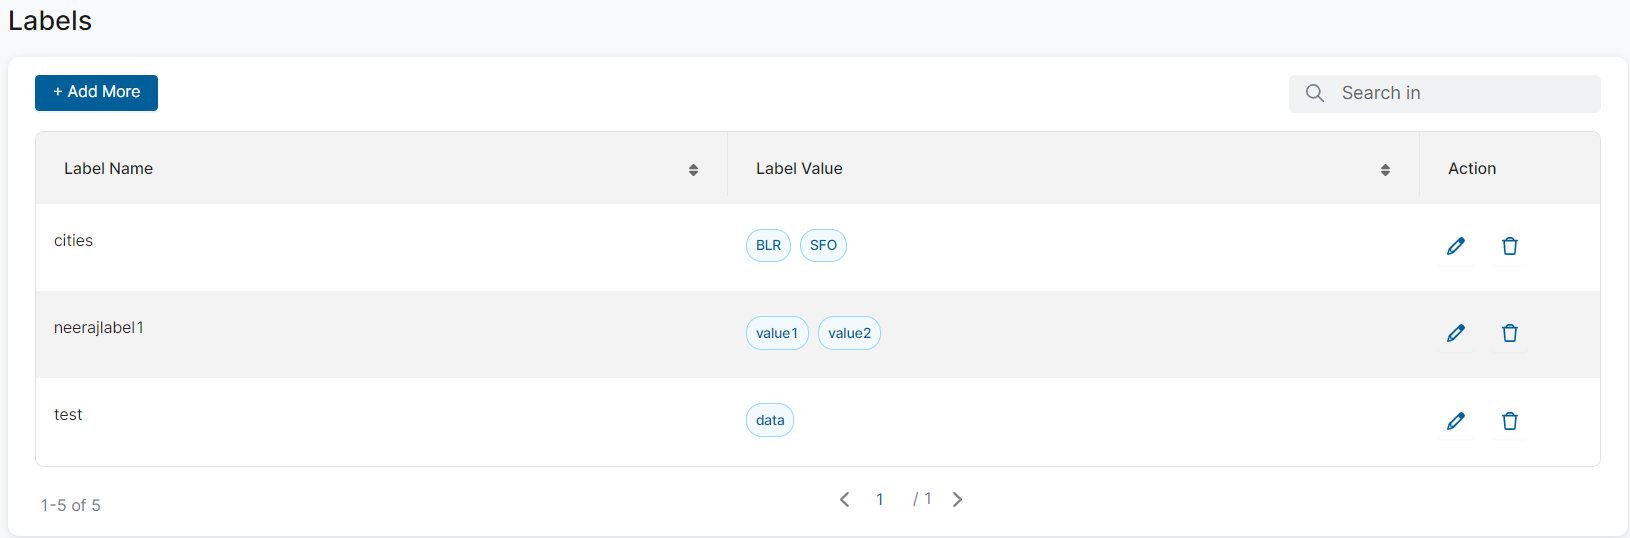Click the data tag chip
1630x538 pixels.
click(770, 420)
